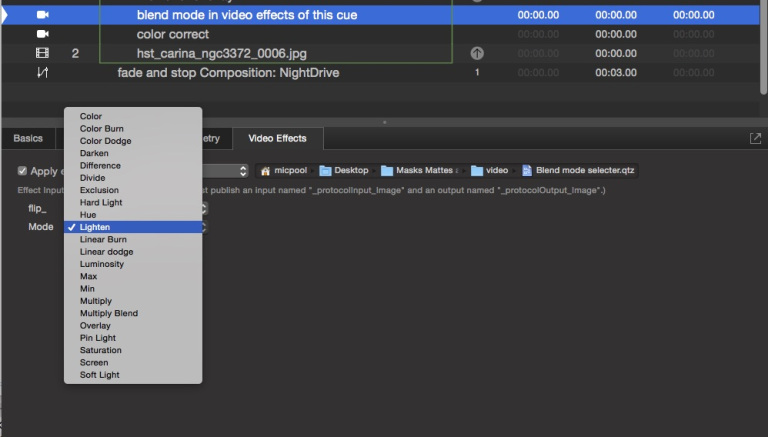
Task: Pick the Overlay blend mode option
Action: pos(95,326)
